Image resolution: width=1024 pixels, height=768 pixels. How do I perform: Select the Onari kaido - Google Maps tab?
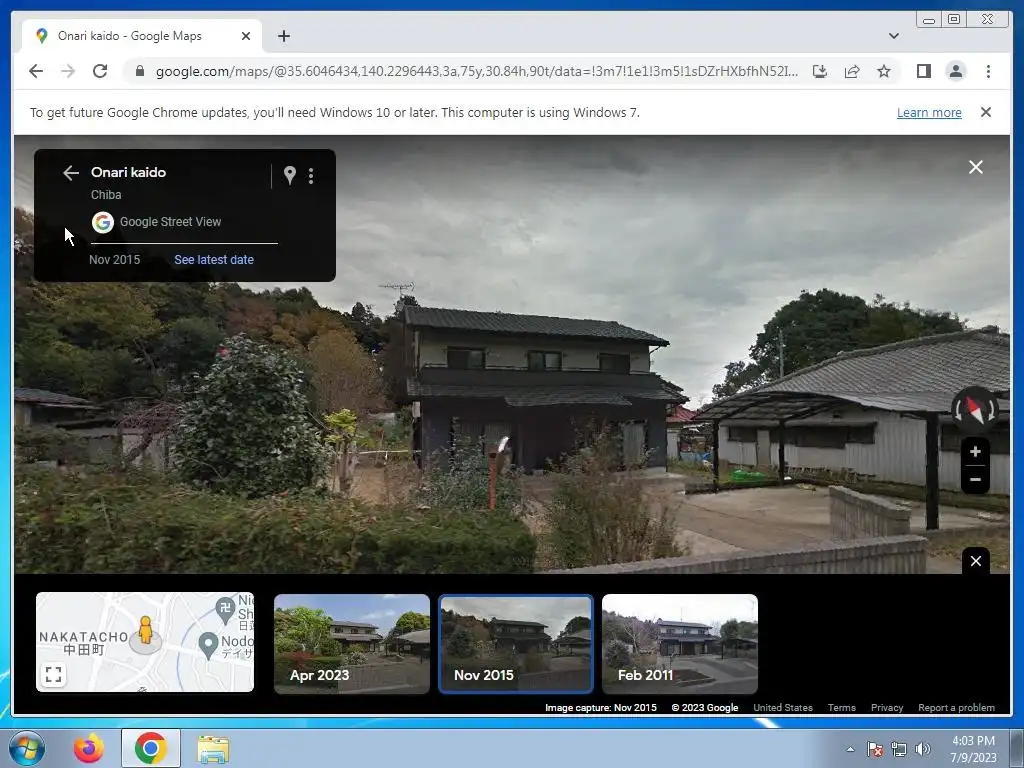142,36
